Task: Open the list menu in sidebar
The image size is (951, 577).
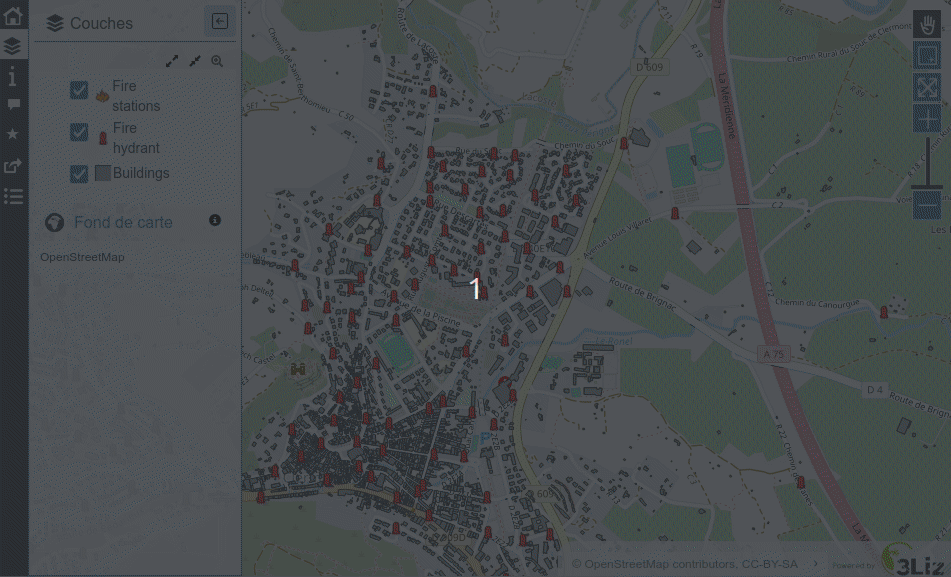Action: [x=13, y=196]
